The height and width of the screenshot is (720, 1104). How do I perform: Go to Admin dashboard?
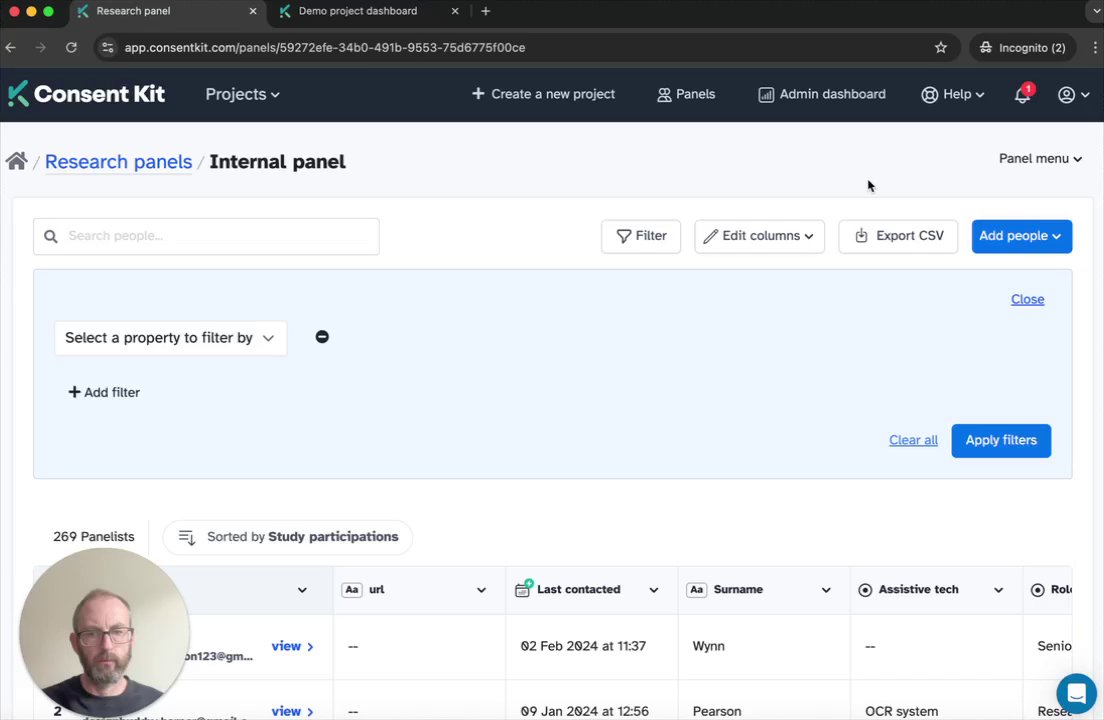click(x=821, y=94)
